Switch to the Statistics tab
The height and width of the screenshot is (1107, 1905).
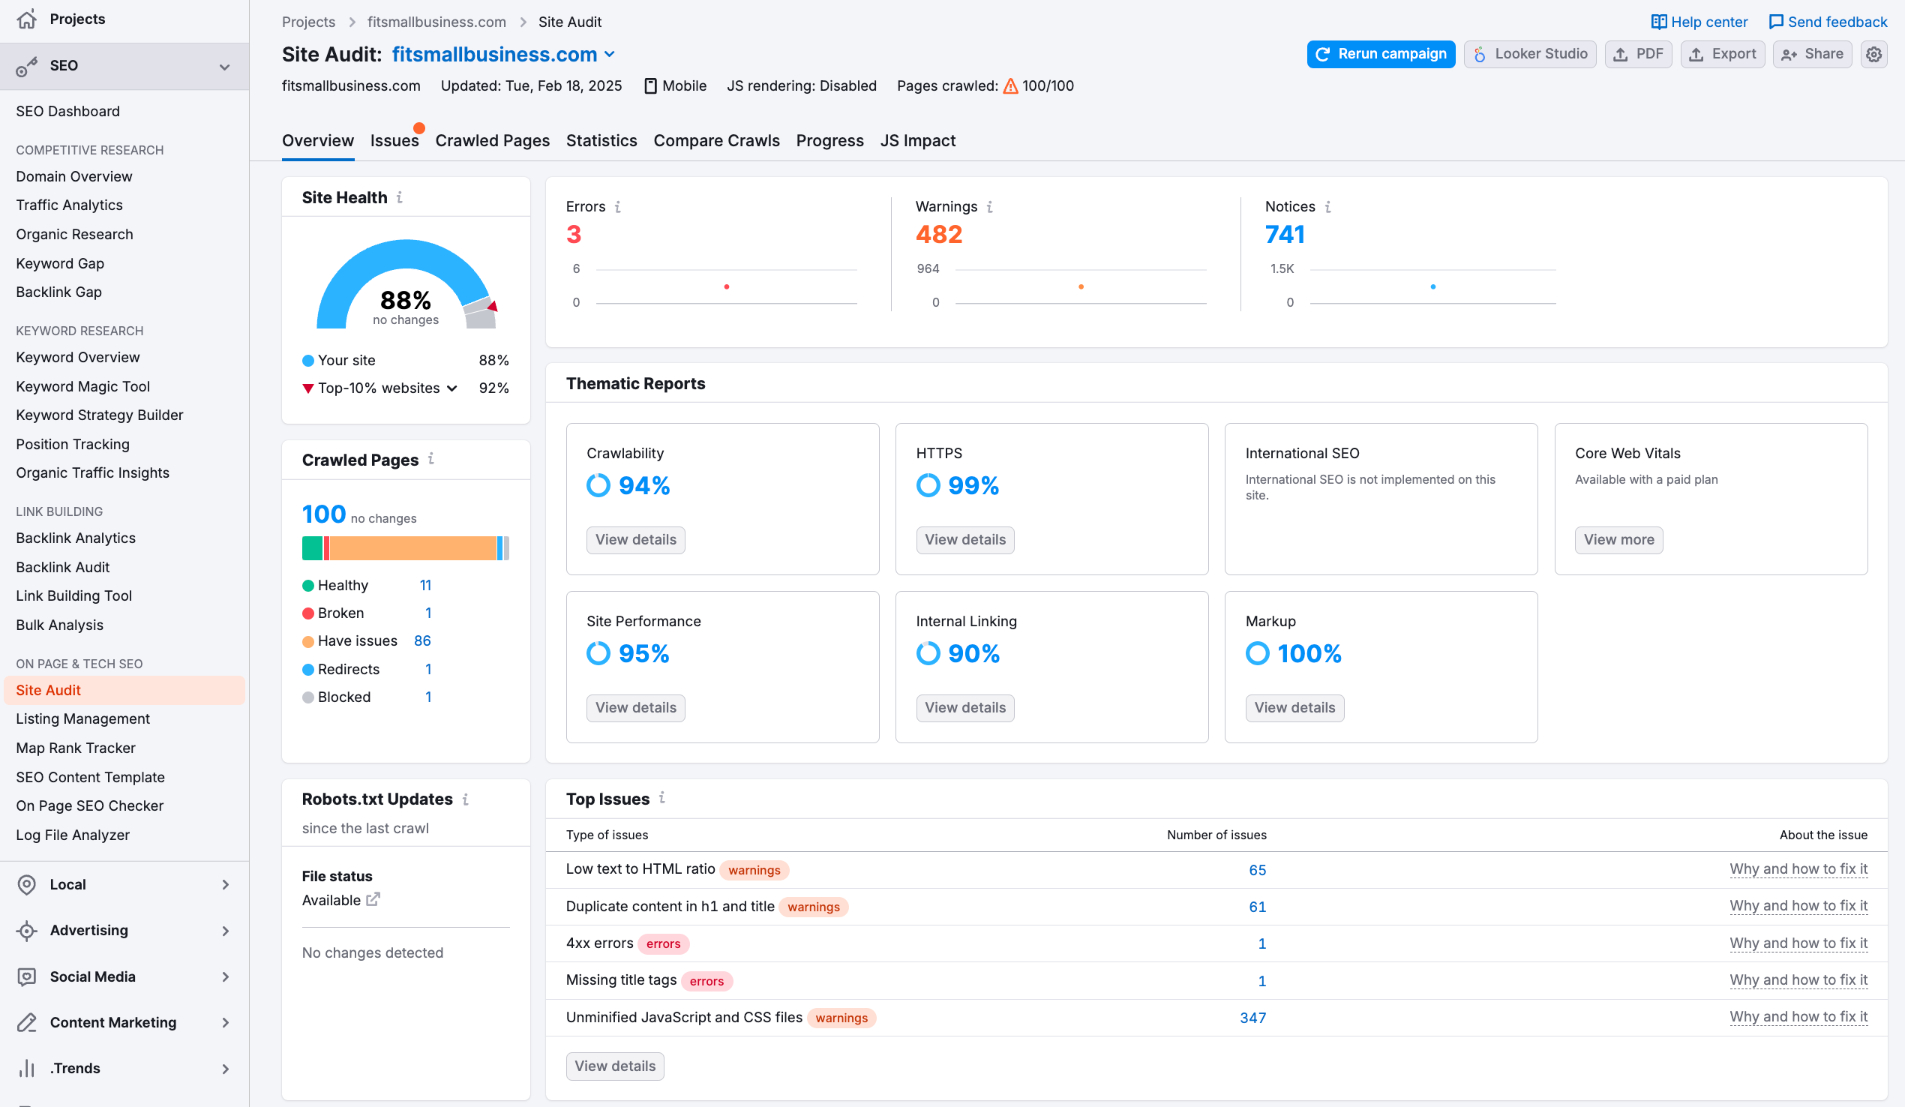point(601,141)
